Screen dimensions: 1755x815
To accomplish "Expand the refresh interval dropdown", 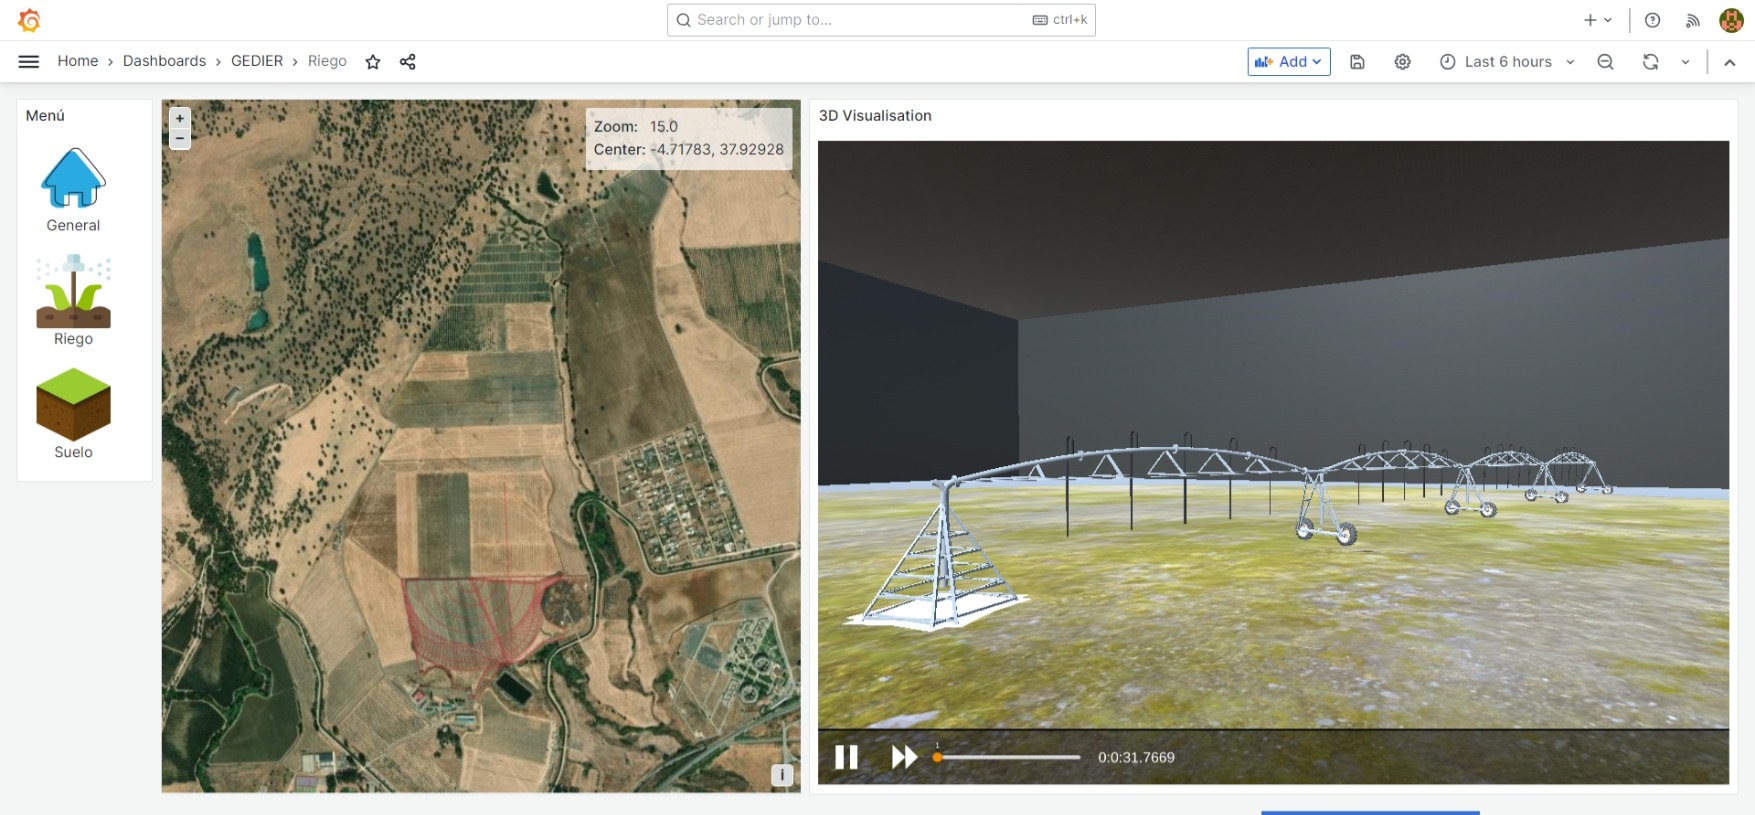I will pos(1685,62).
